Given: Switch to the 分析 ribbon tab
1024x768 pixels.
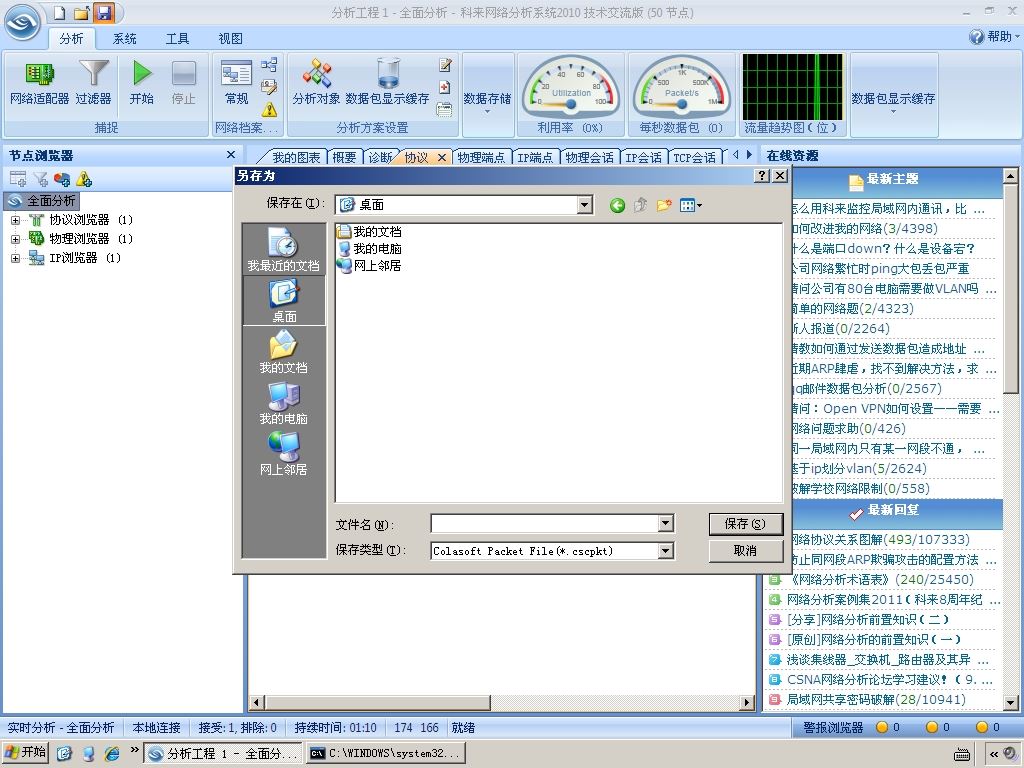Looking at the screenshot, I should pos(71,39).
